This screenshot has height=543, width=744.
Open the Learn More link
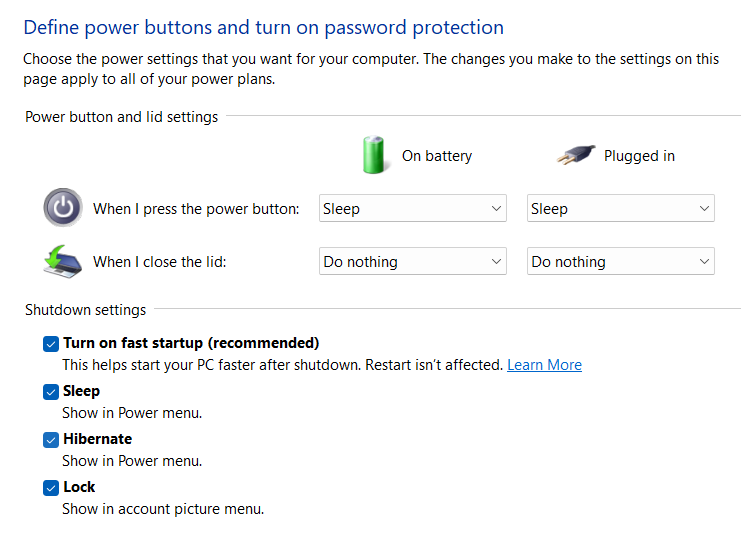(x=544, y=365)
